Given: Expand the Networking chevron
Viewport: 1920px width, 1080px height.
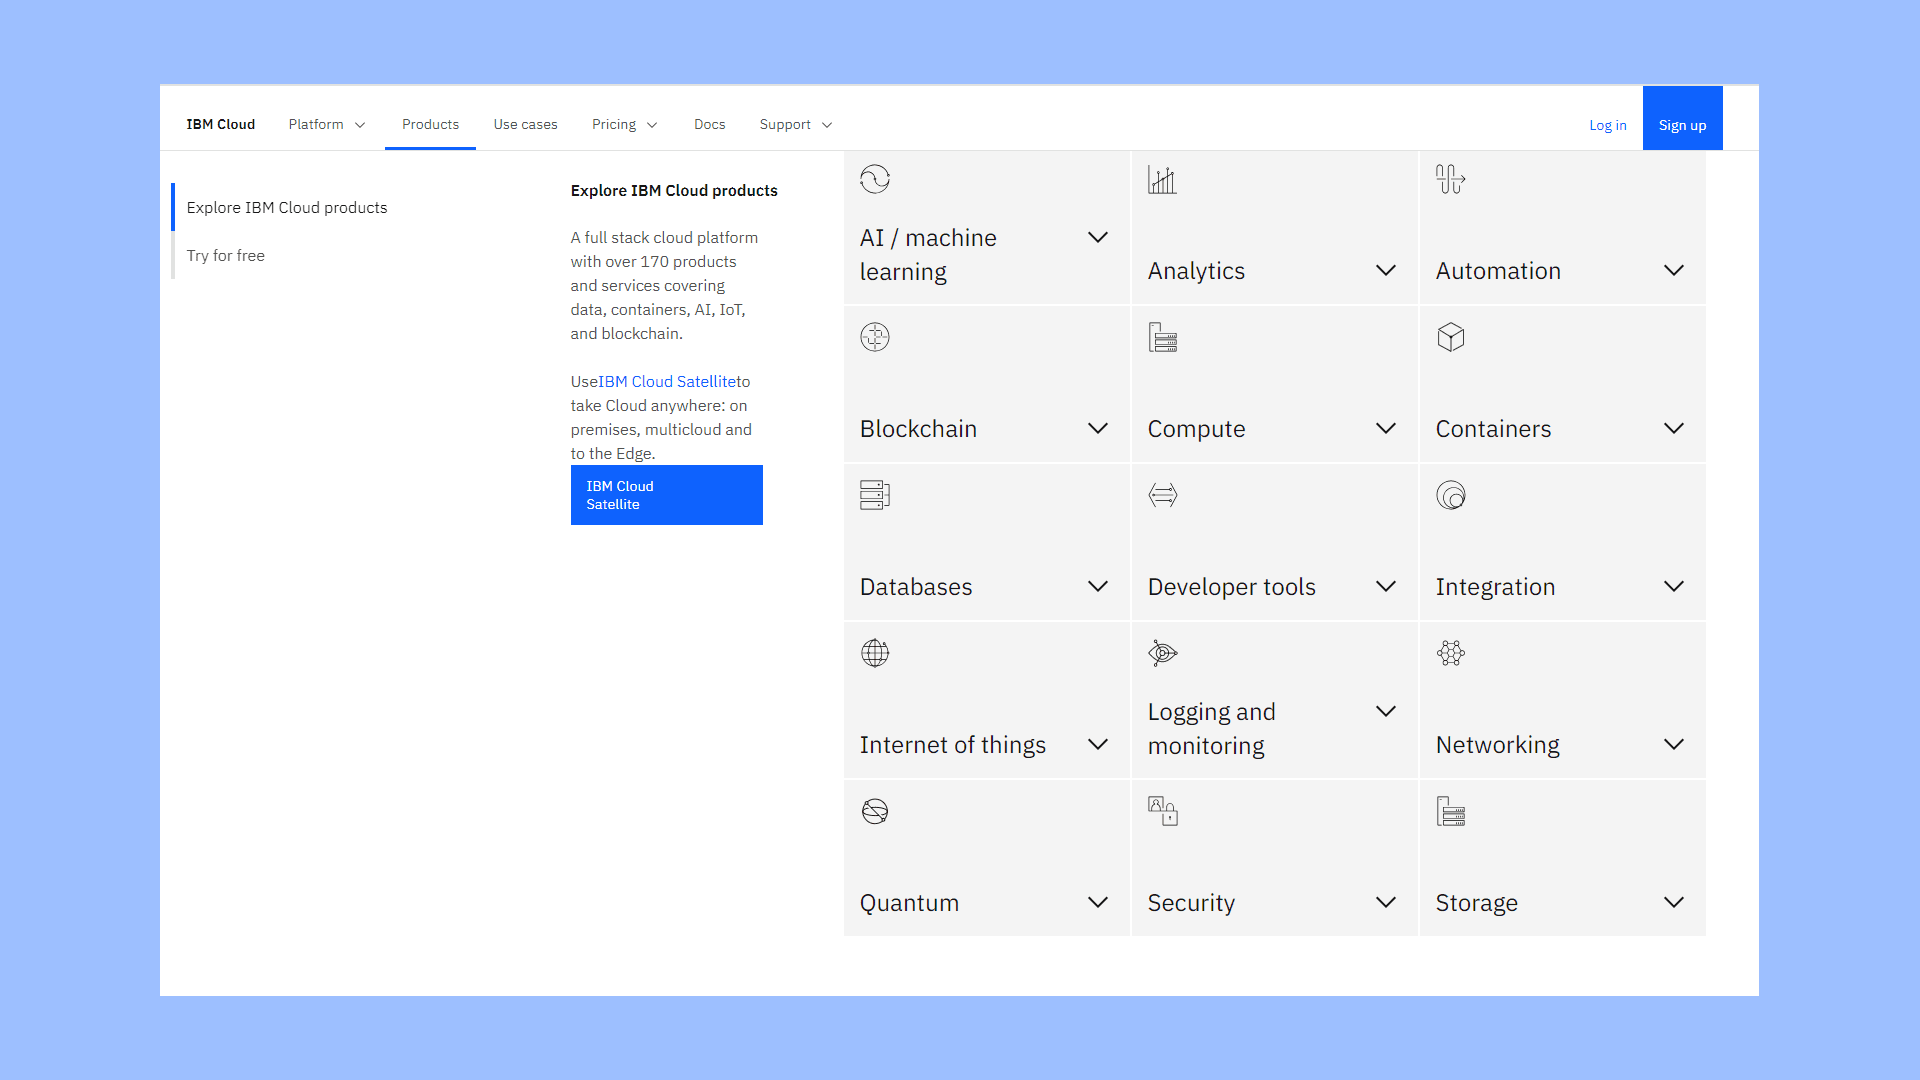Looking at the screenshot, I should click(x=1673, y=744).
